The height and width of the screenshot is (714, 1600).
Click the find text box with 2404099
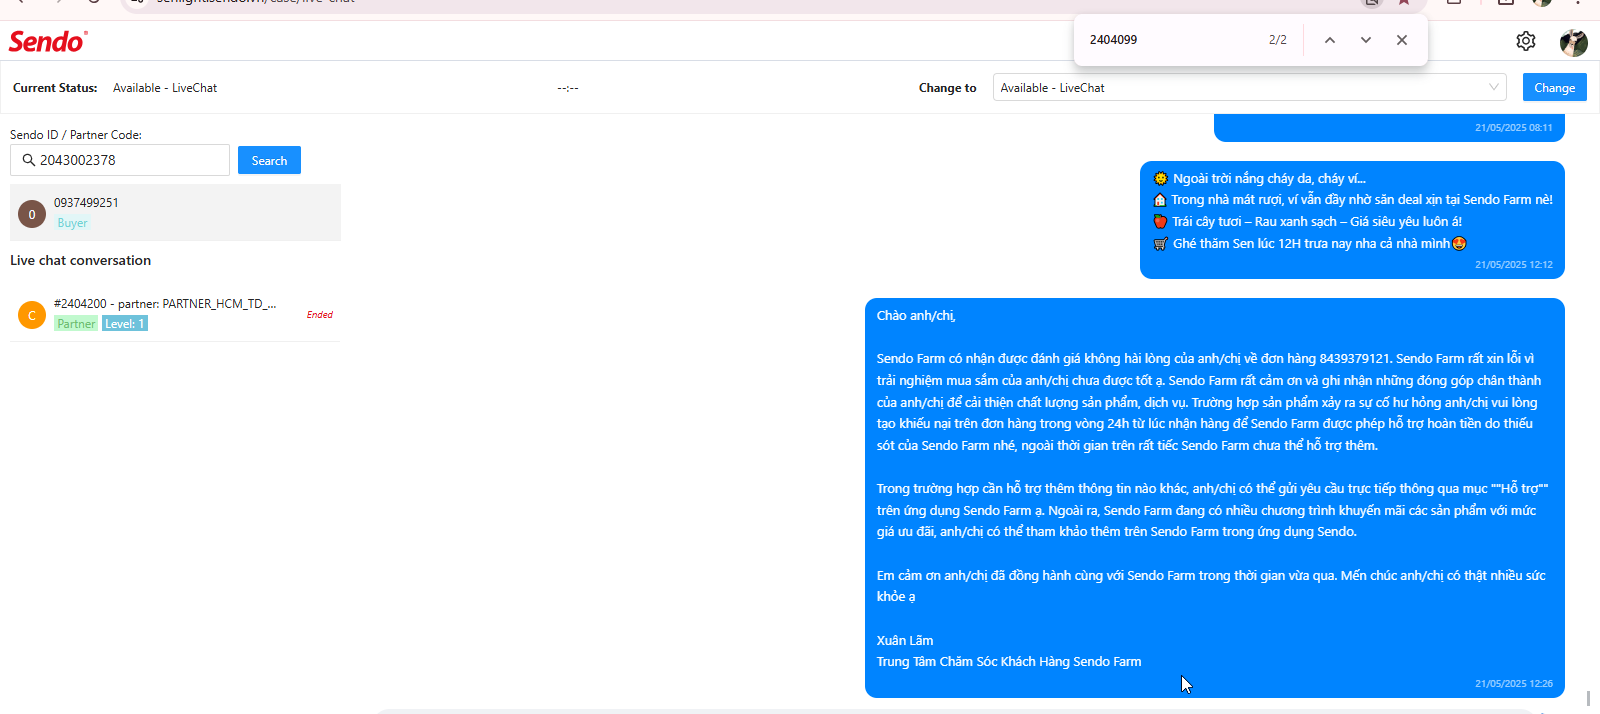(1170, 40)
